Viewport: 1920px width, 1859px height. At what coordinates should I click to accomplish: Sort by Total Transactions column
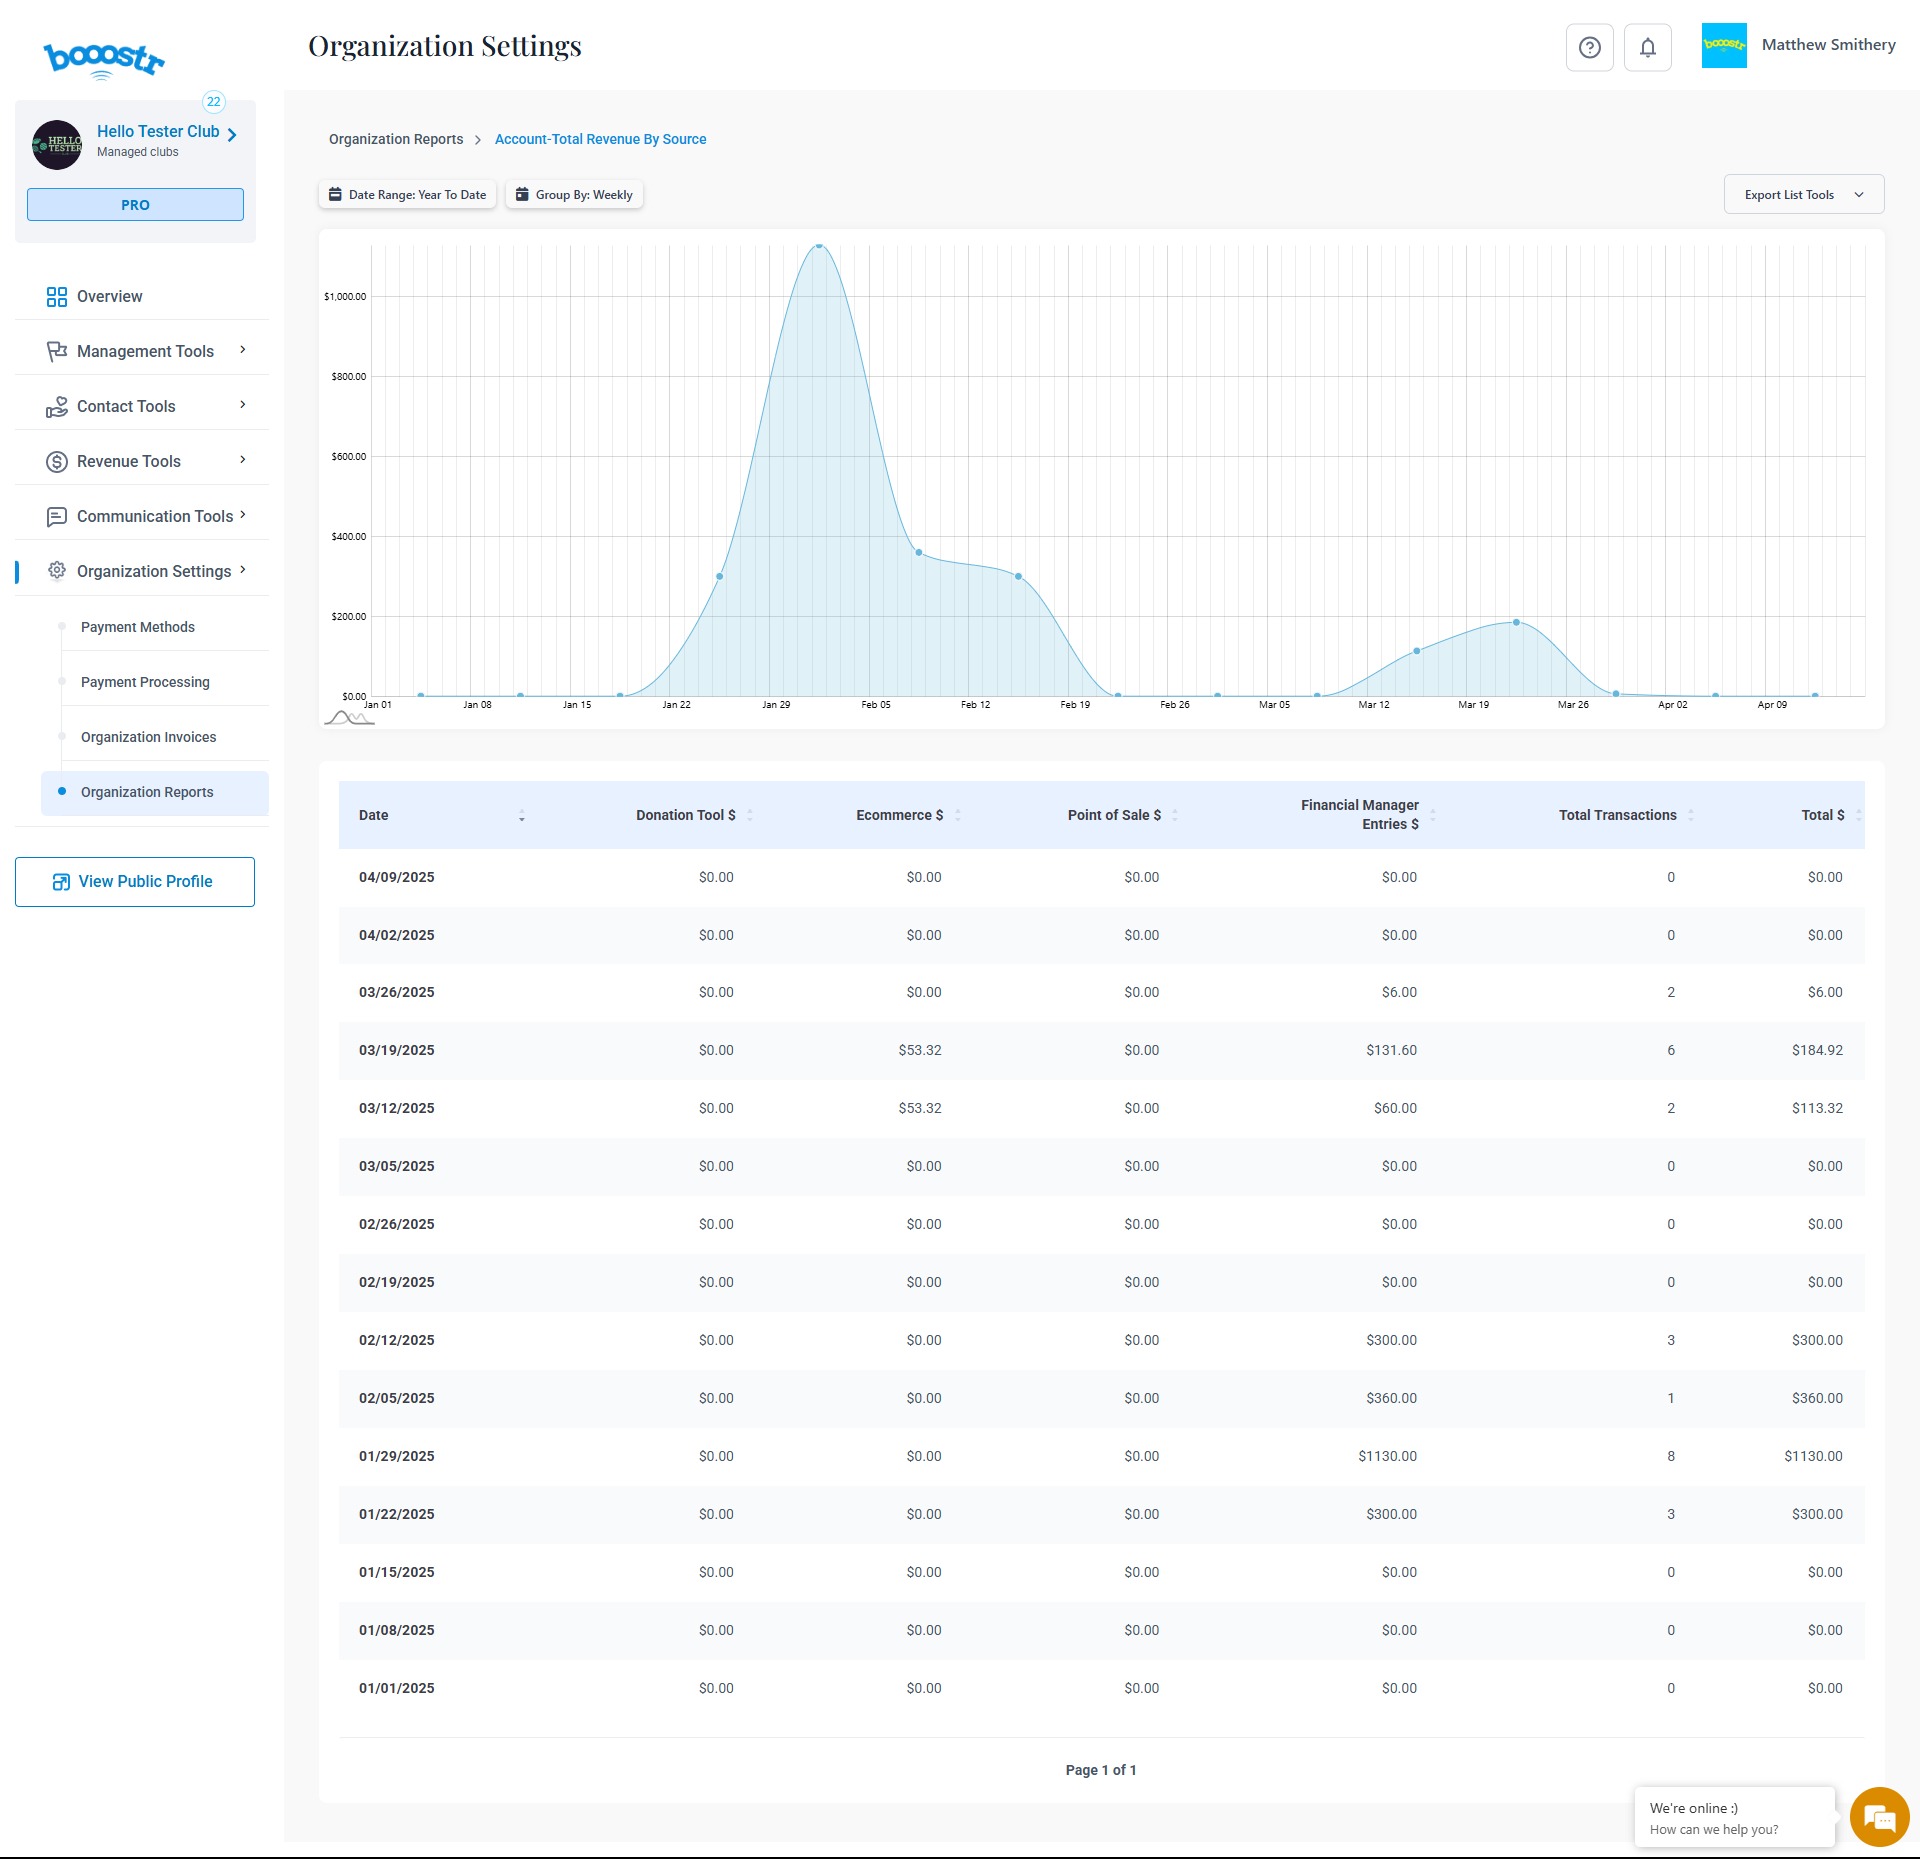[x=1690, y=816]
